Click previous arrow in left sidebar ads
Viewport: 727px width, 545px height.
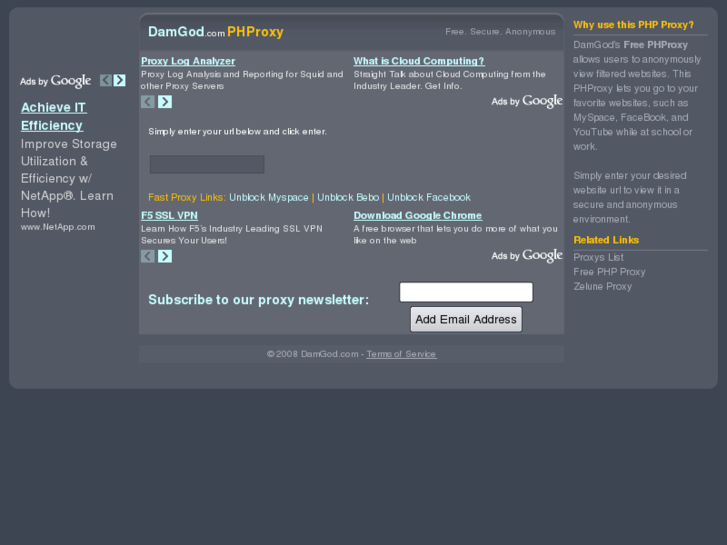pyautogui.click(x=106, y=80)
